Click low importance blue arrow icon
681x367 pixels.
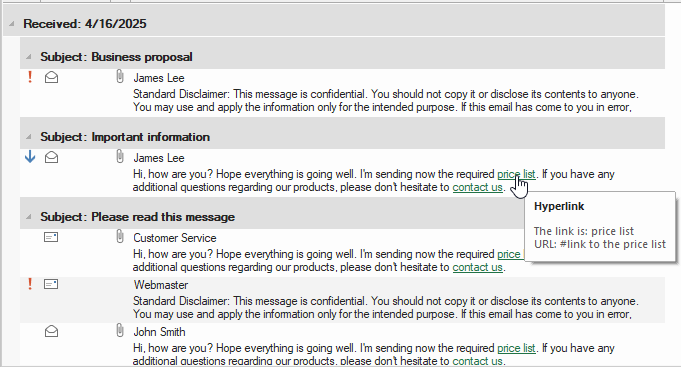point(30,157)
